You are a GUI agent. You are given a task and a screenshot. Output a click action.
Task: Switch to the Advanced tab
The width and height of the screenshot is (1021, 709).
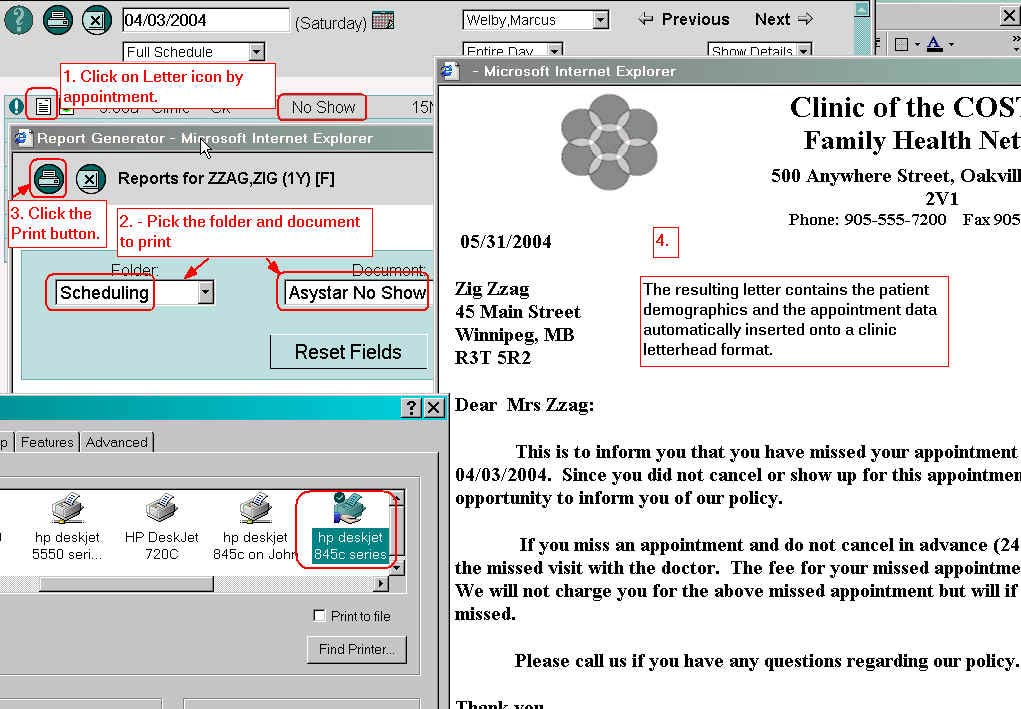coord(117,442)
